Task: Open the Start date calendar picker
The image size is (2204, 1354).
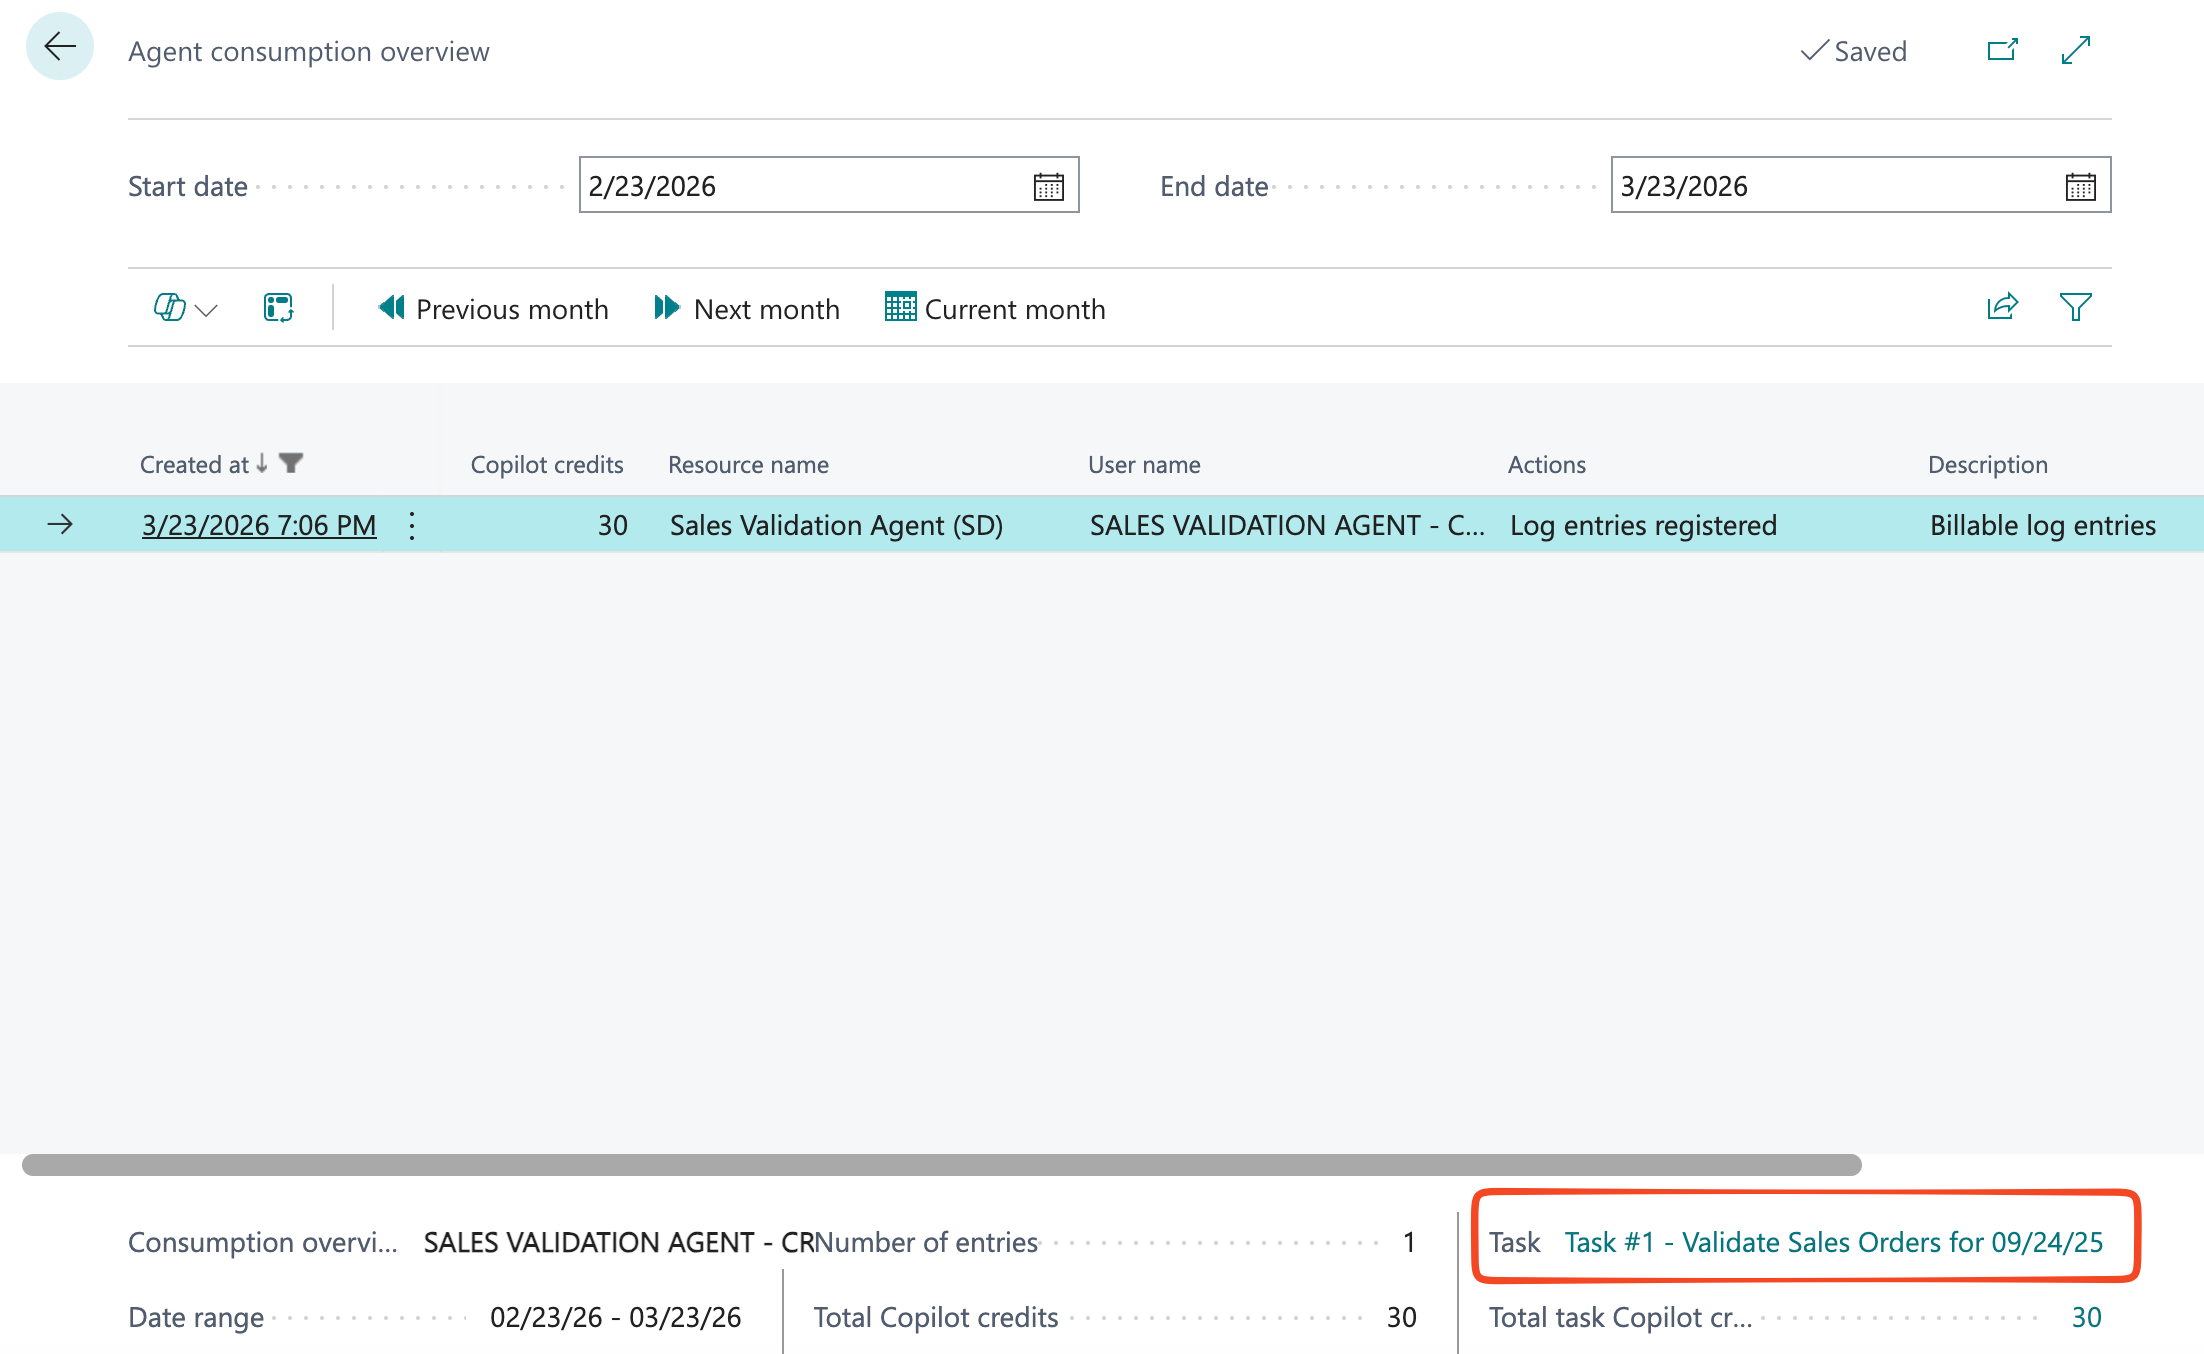Action: tap(1048, 187)
